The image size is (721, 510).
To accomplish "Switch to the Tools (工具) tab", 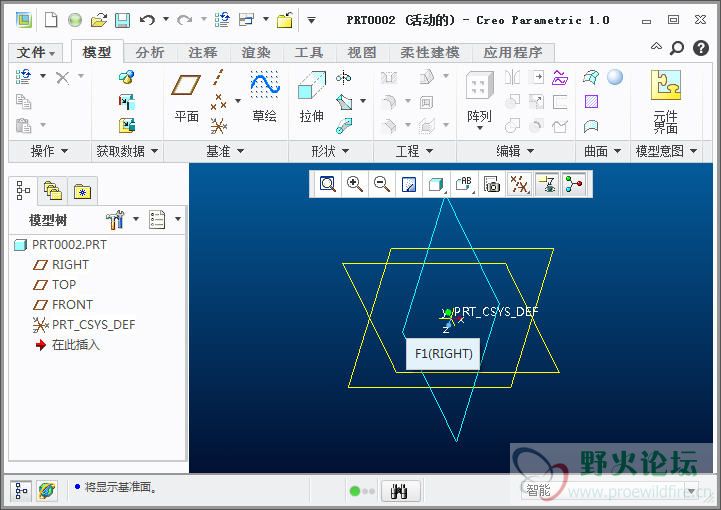I will point(309,52).
